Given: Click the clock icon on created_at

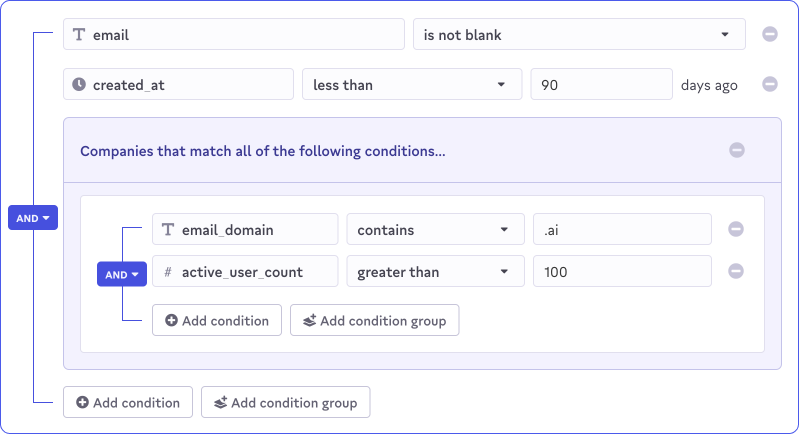Looking at the screenshot, I should 79,85.
